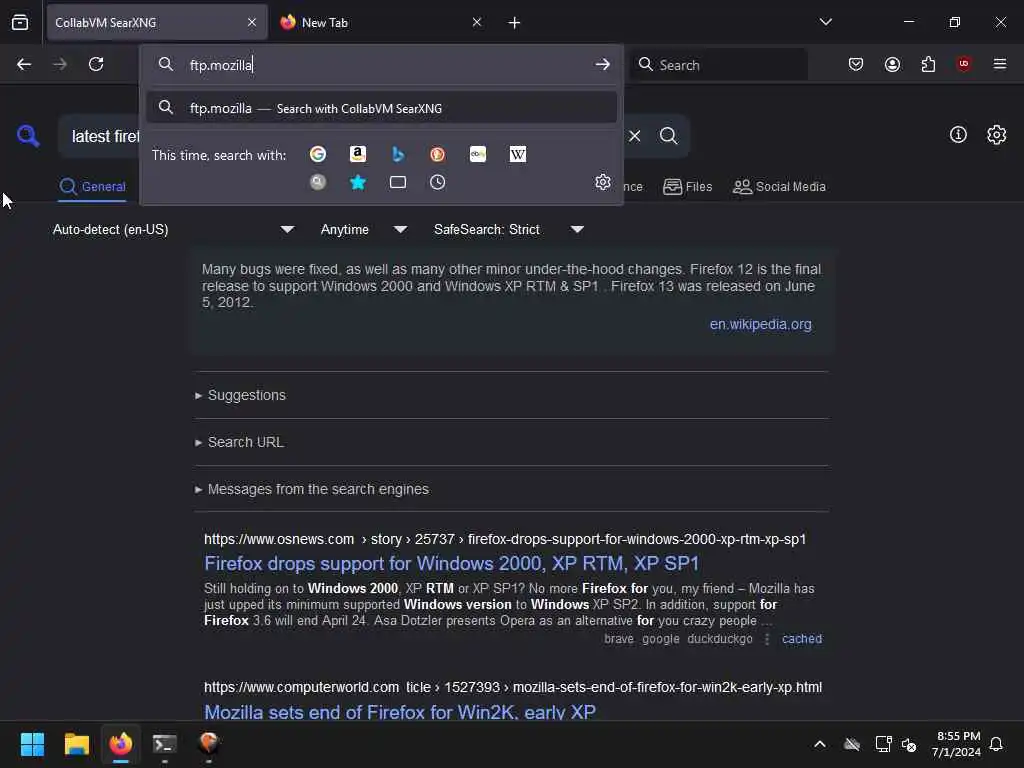Expand the Search URL section
Image resolution: width=1024 pixels, height=768 pixels.
click(x=240, y=442)
